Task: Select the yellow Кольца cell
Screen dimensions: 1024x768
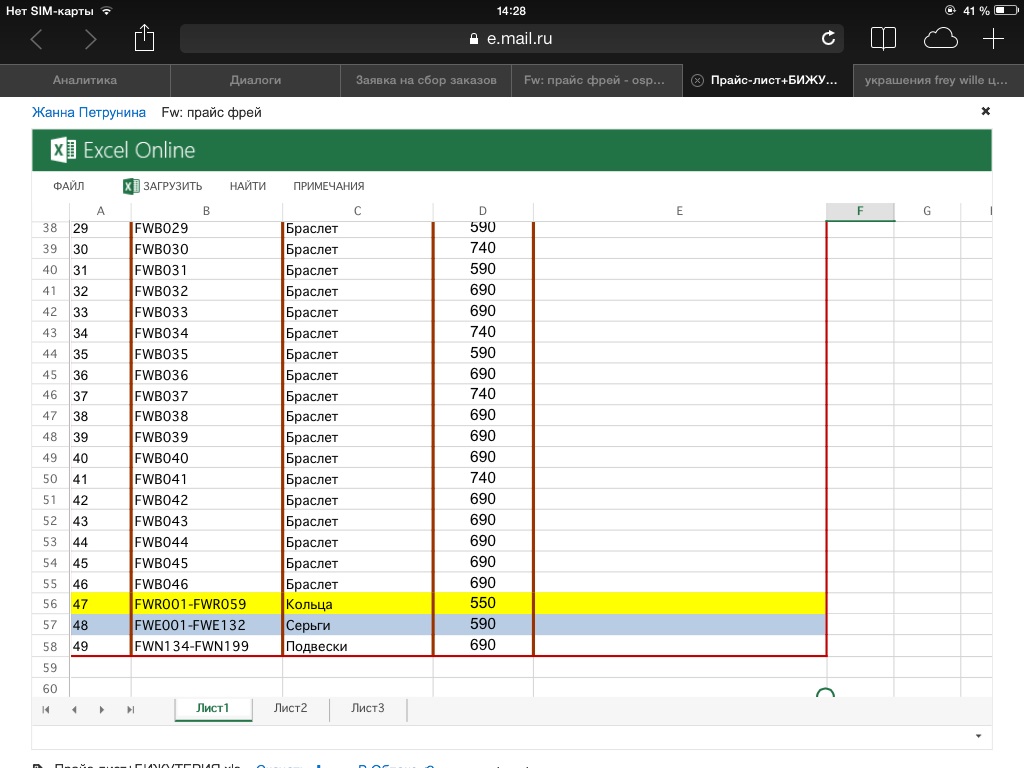Action: click(357, 604)
